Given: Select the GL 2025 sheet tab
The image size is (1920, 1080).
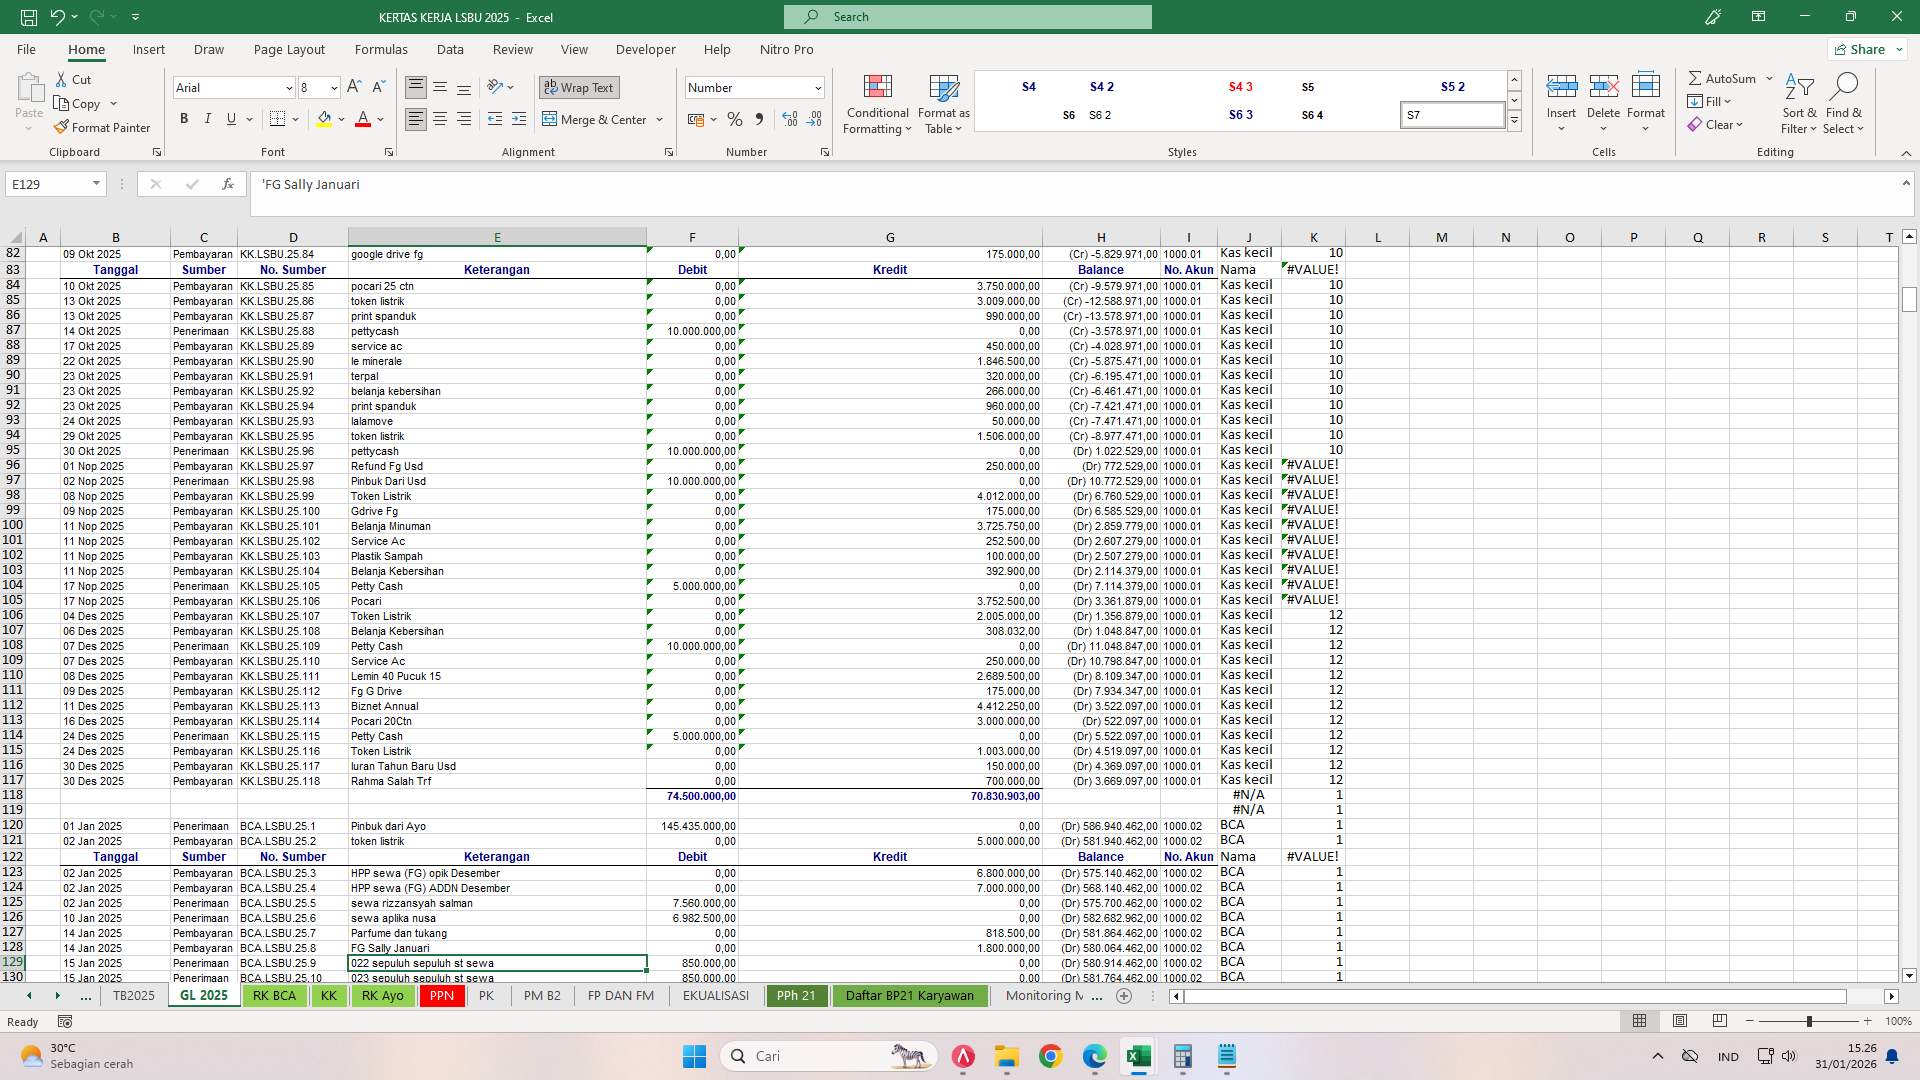Looking at the screenshot, I should [x=203, y=995].
